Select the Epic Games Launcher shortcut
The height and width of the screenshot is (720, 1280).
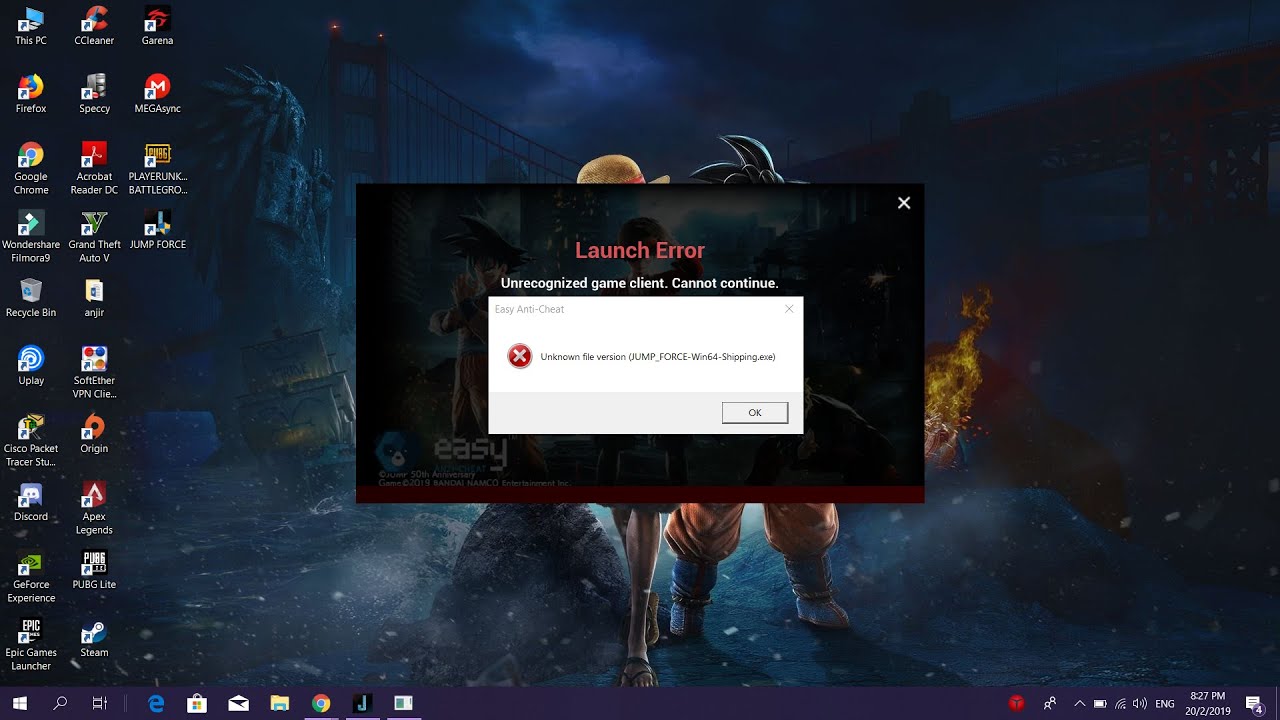tap(31, 645)
